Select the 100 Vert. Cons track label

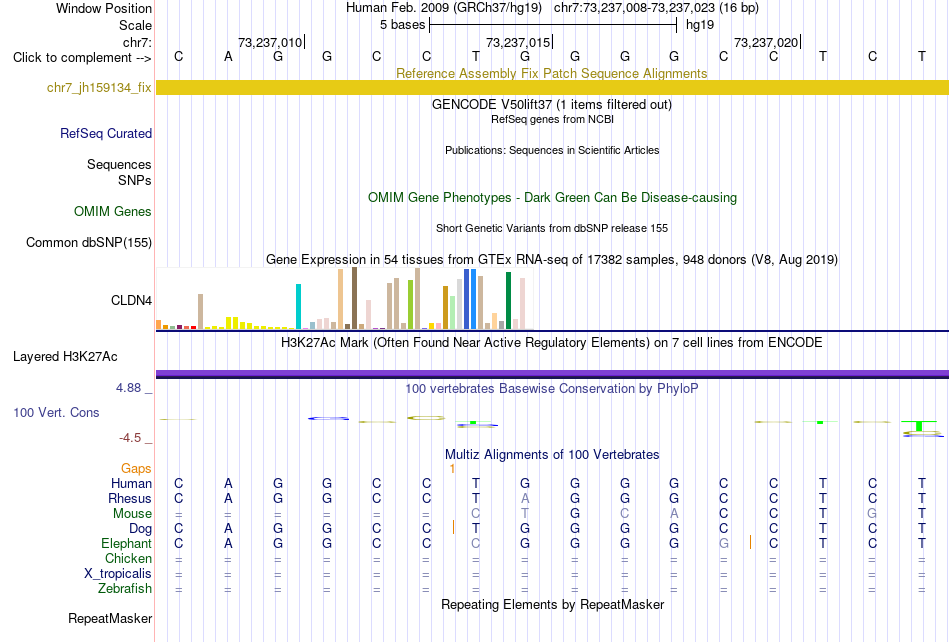56,412
